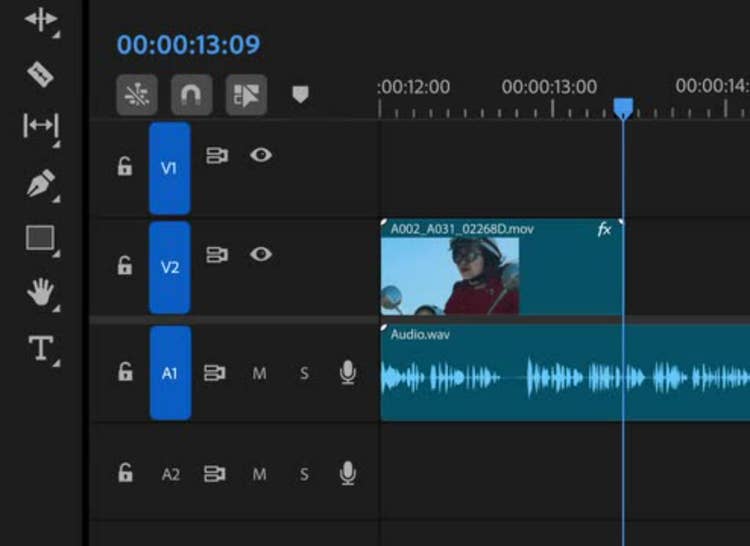Mute track A1
This screenshot has height=546, width=750.
tap(259, 373)
